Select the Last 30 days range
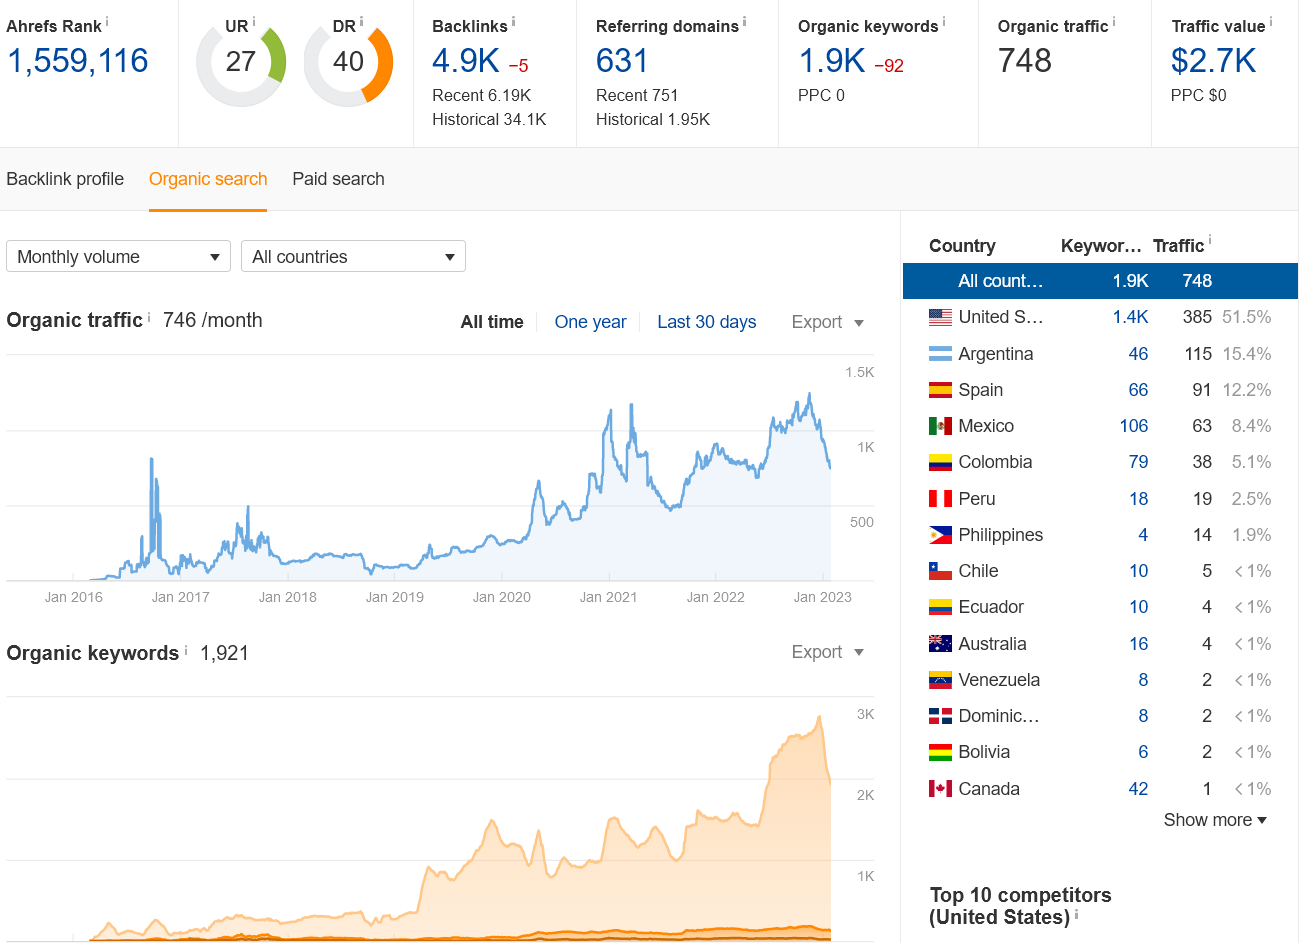This screenshot has height=943, width=1300. pyautogui.click(x=706, y=322)
